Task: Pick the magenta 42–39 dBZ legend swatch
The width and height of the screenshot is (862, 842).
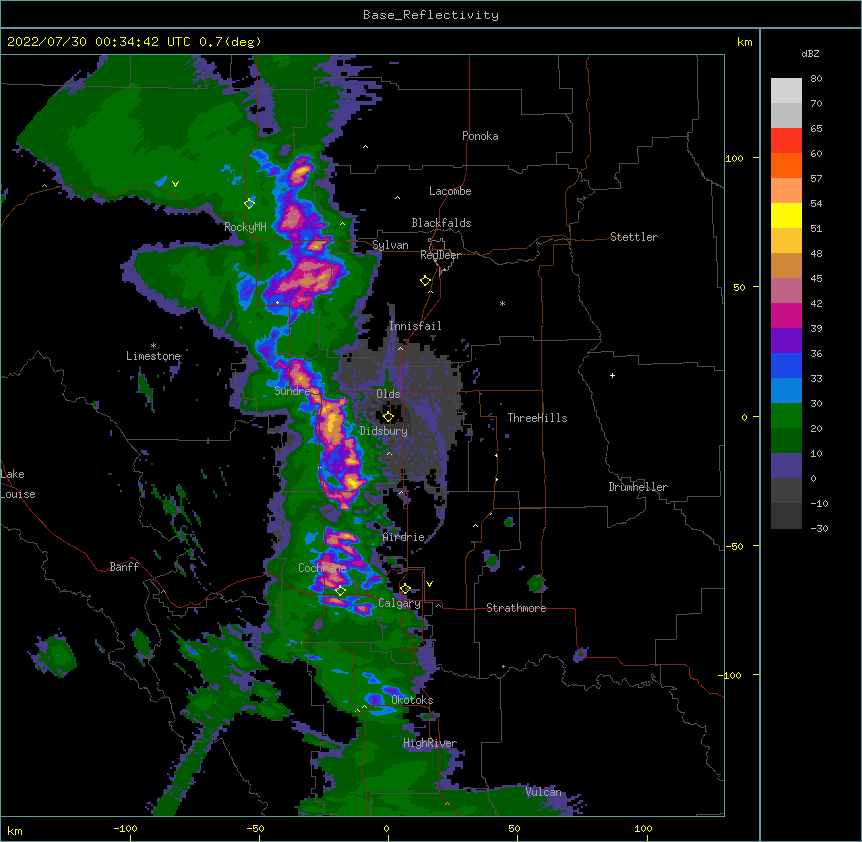Action: click(x=786, y=315)
